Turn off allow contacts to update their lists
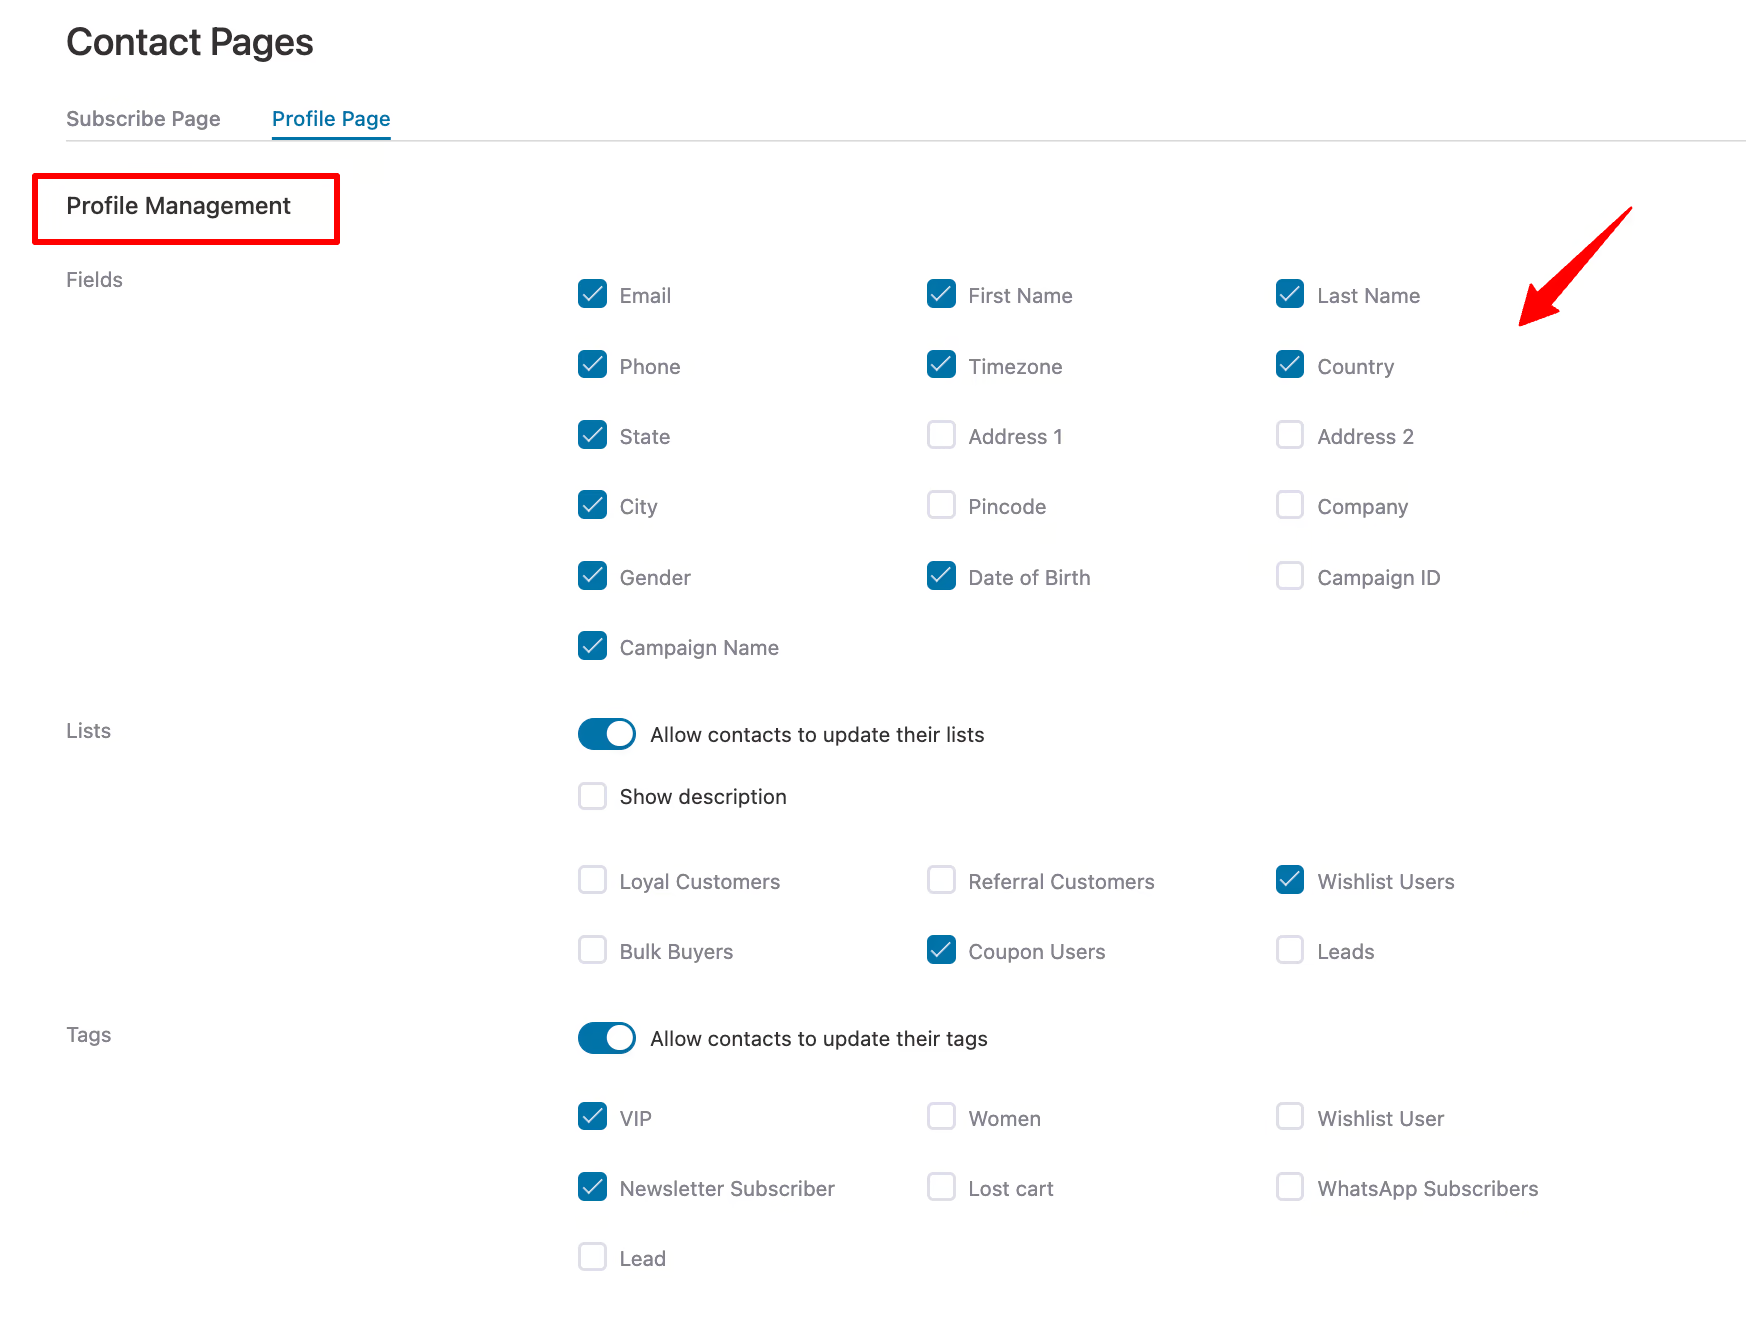The image size is (1746, 1333). (606, 733)
